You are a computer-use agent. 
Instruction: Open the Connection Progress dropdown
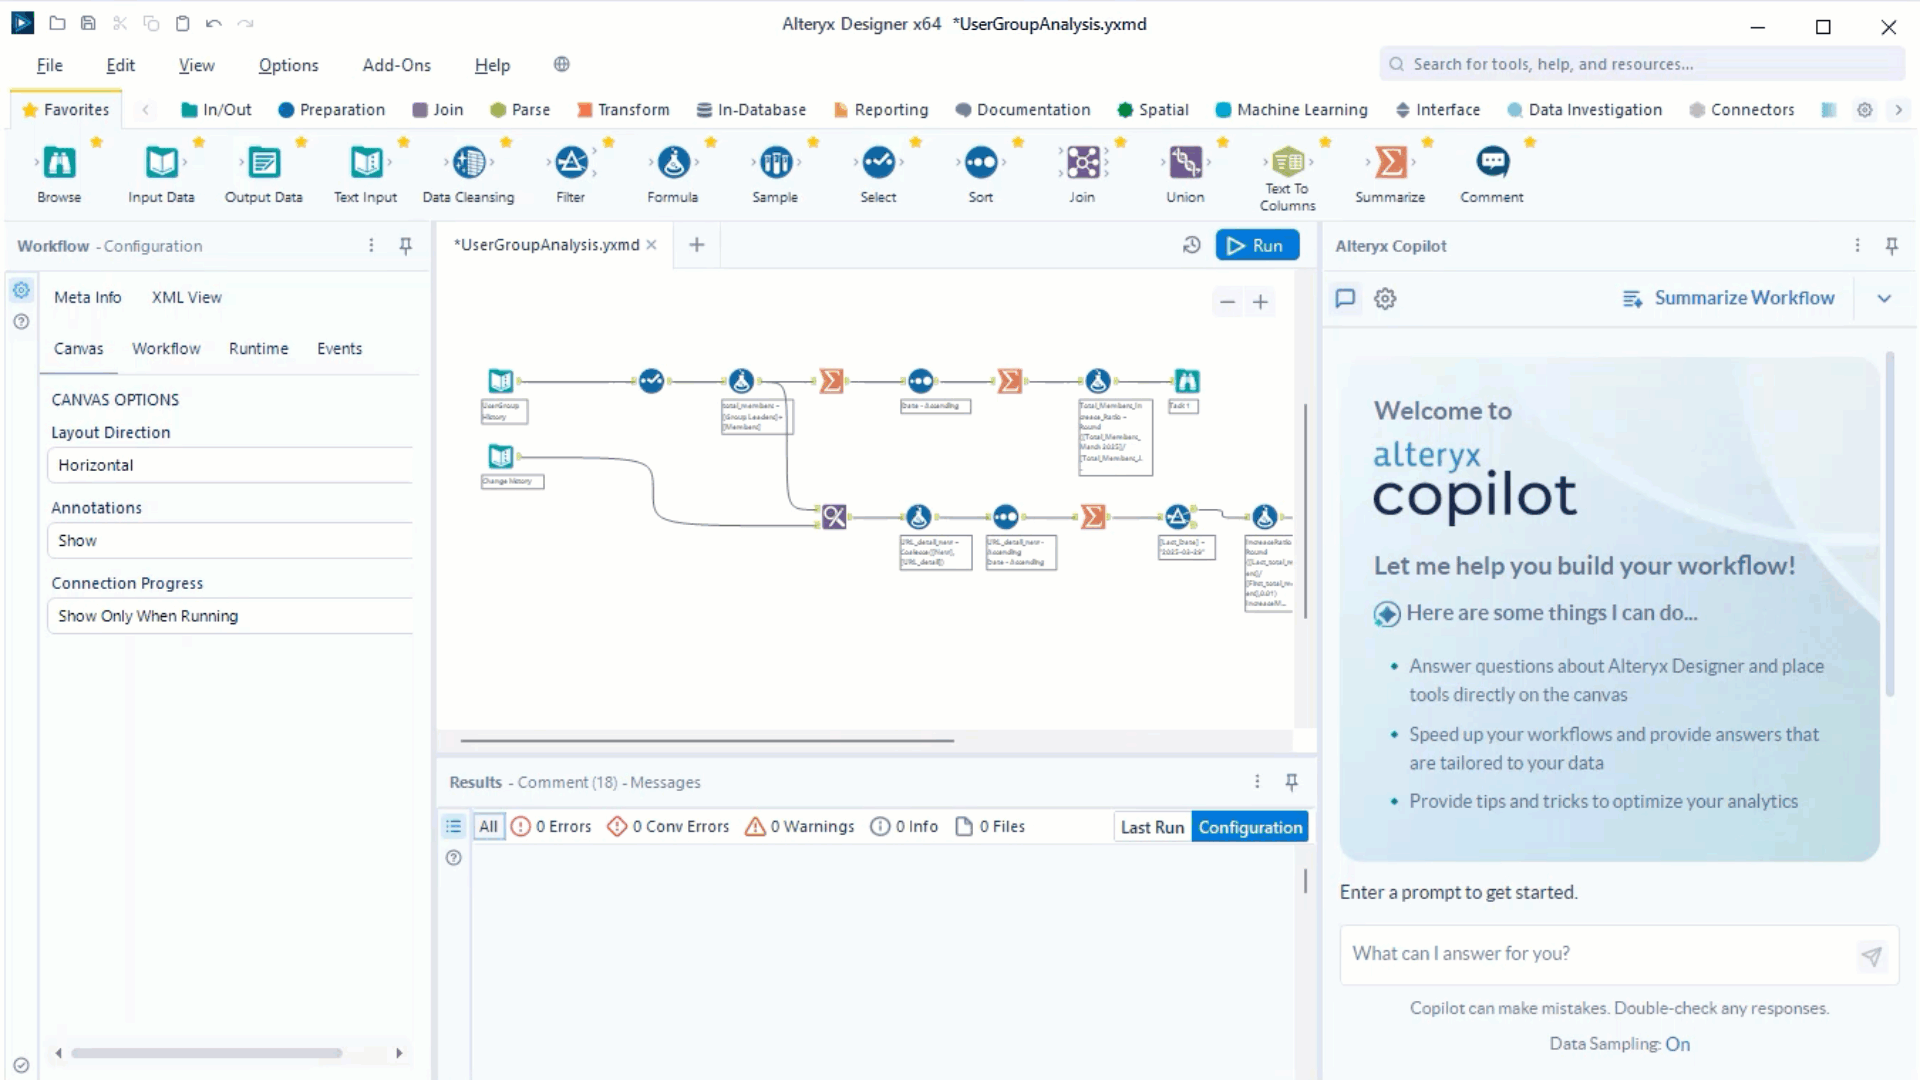coord(230,616)
